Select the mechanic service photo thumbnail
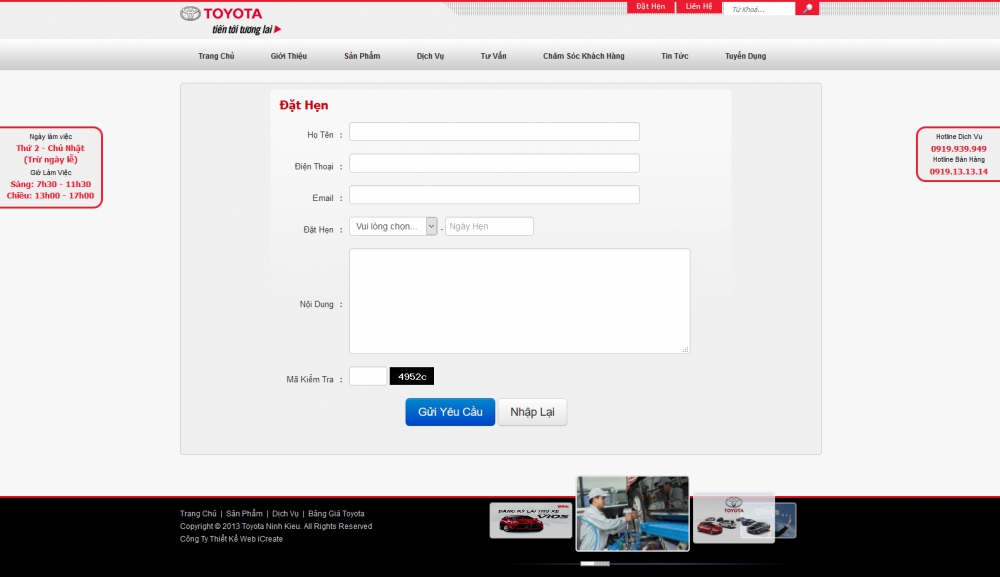 coord(632,513)
